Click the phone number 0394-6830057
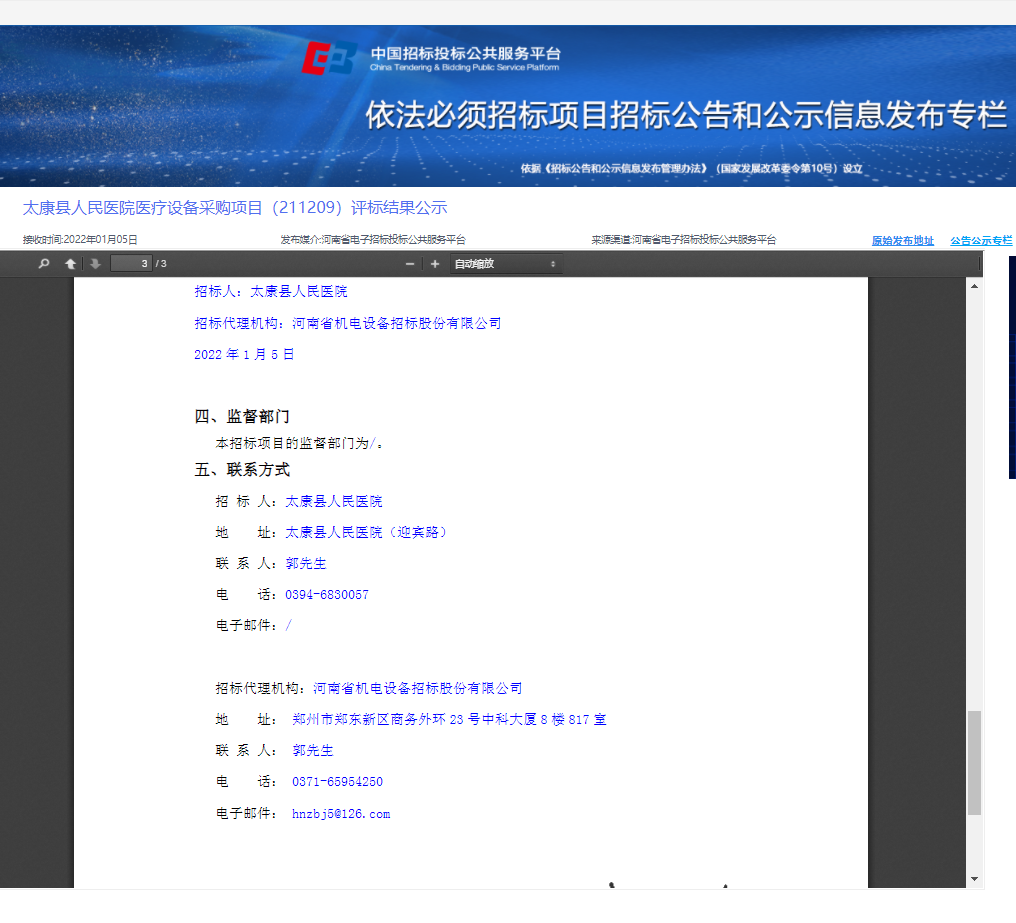 coord(327,595)
